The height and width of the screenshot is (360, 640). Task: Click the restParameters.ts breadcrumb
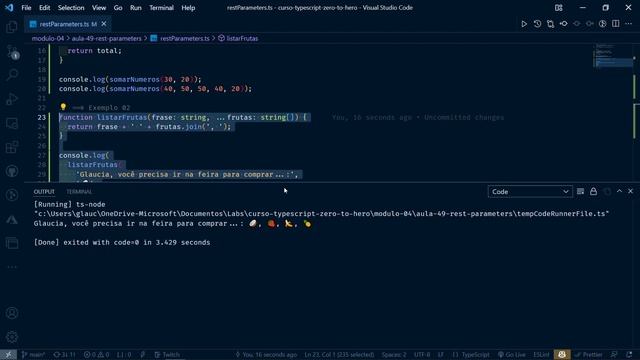[x=180, y=38]
